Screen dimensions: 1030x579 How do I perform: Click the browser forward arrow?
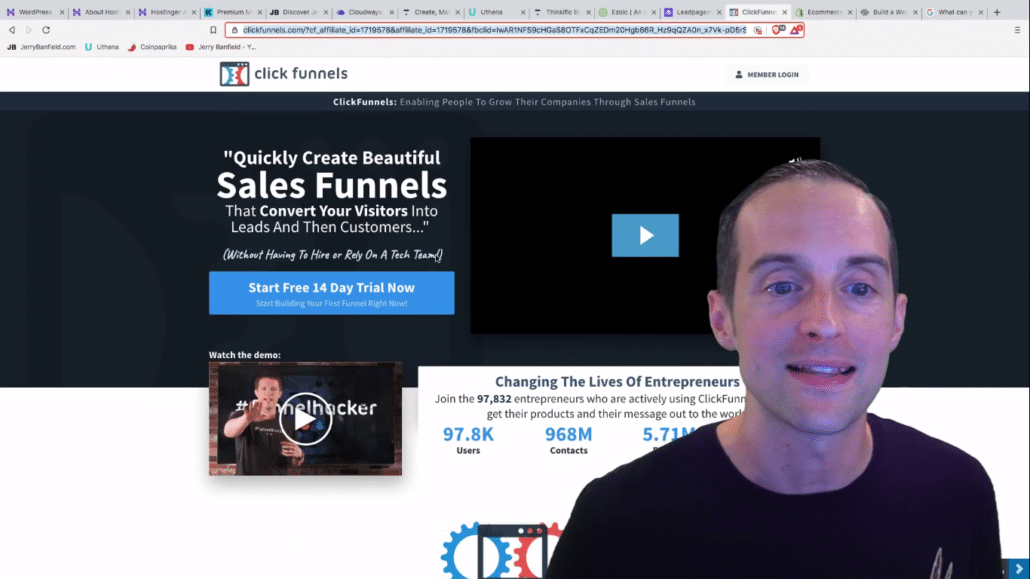[29, 30]
